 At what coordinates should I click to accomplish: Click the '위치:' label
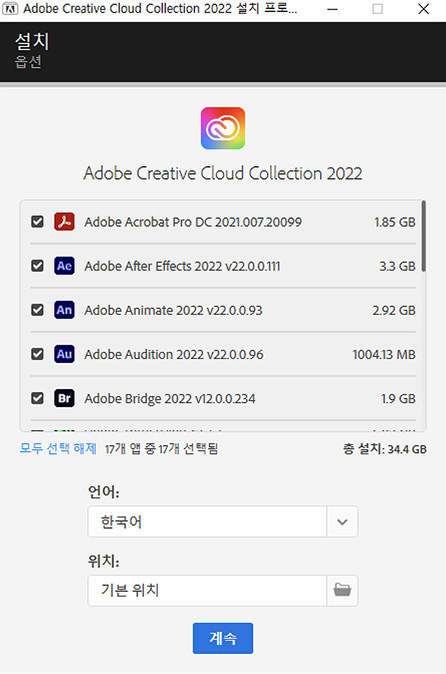pos(104,561)
